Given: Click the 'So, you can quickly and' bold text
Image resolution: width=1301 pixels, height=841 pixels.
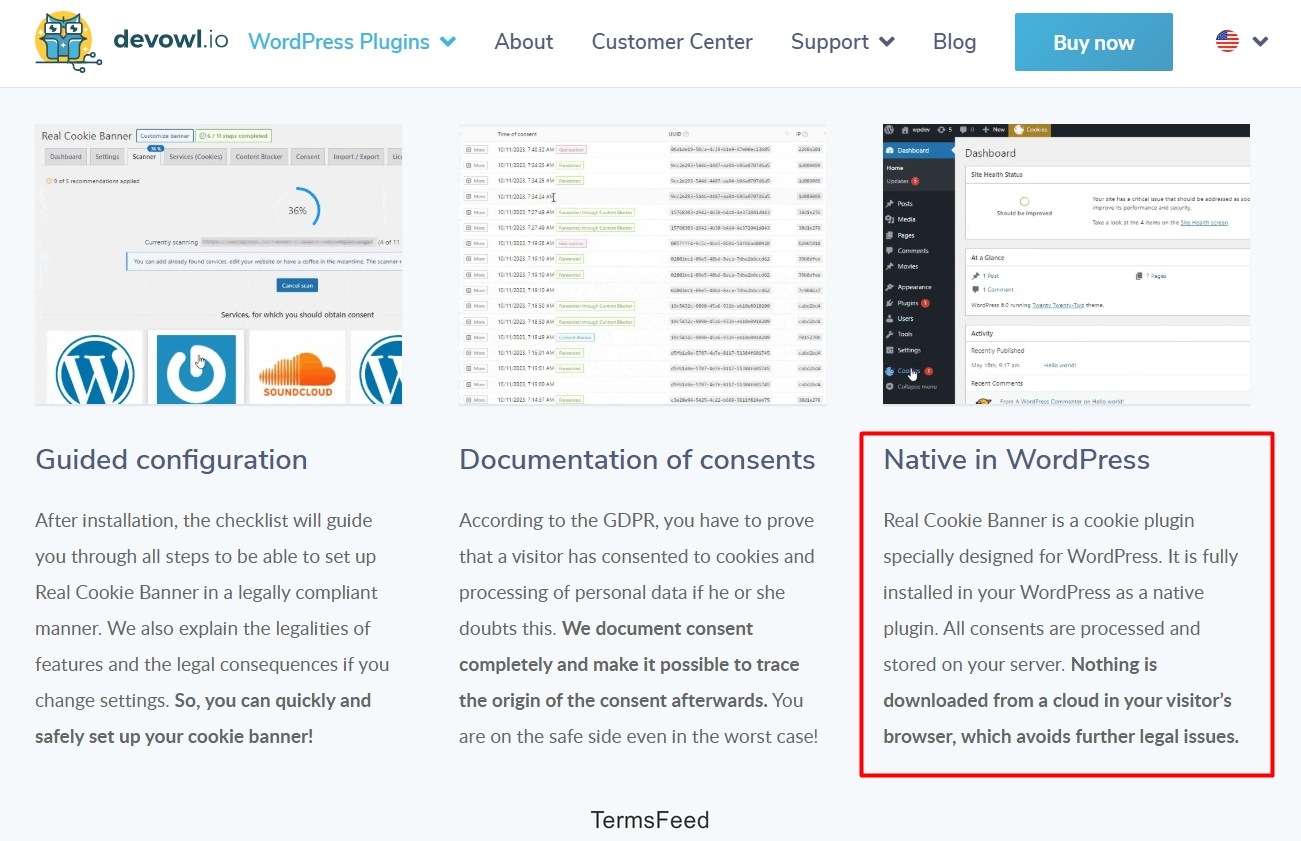Looking at the screenshot, I should (203, 718).
